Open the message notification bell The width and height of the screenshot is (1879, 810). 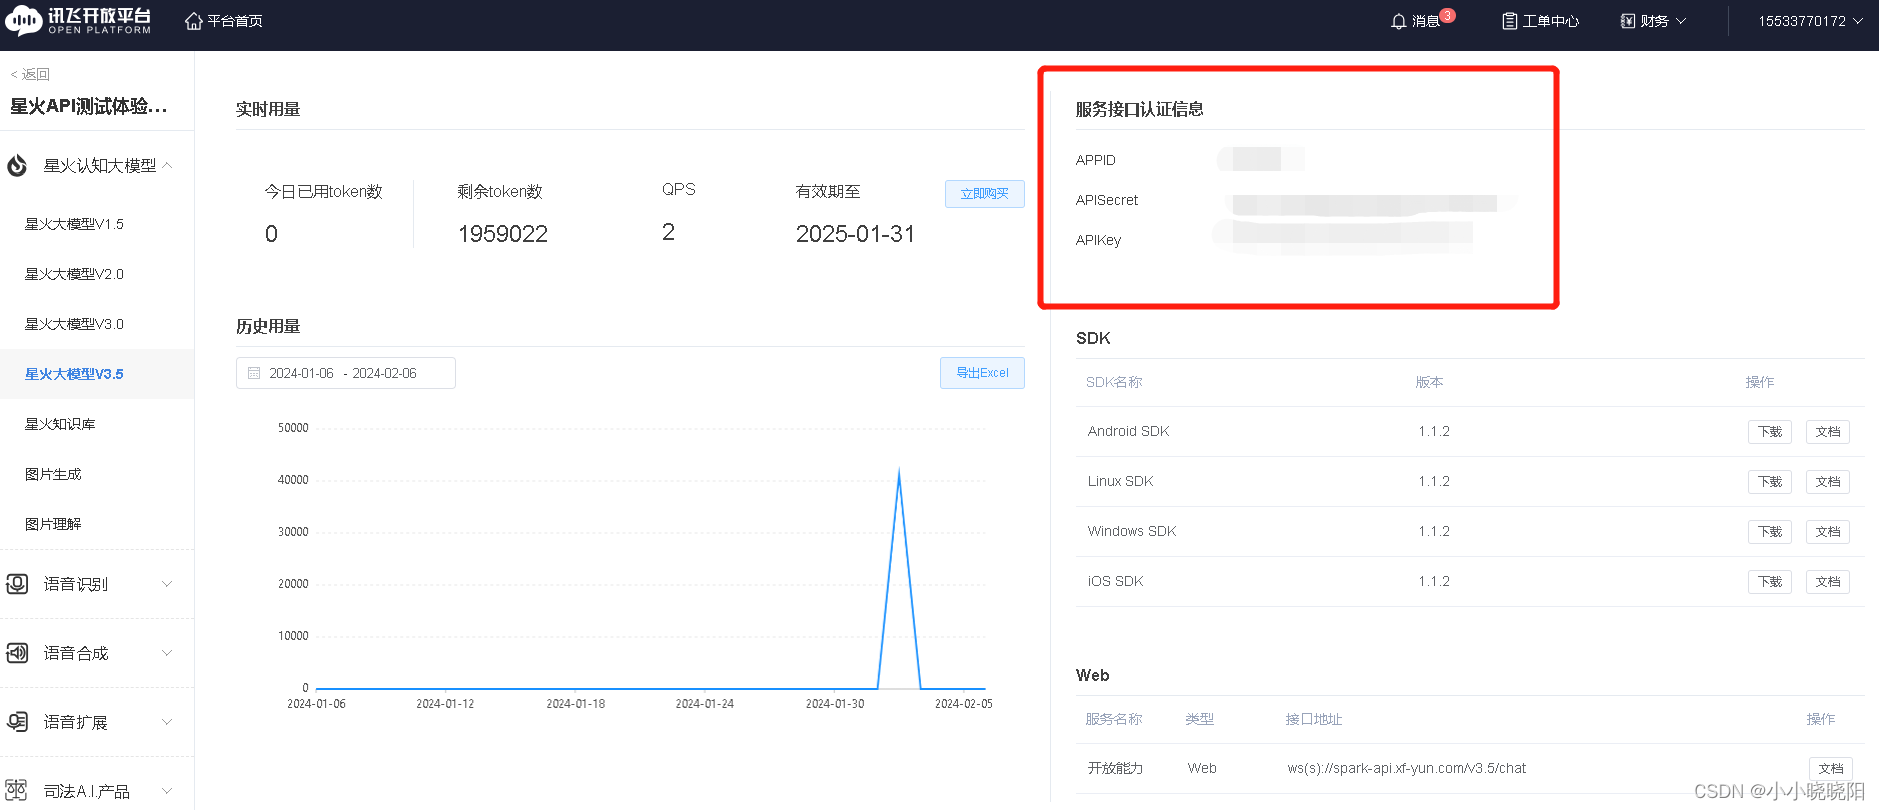tap(1399, 21)
